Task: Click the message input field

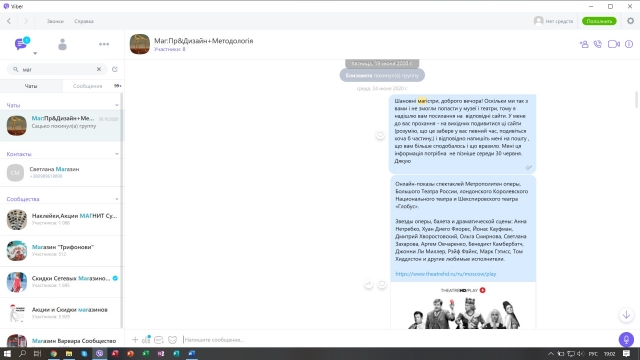Action: (398, 340)
